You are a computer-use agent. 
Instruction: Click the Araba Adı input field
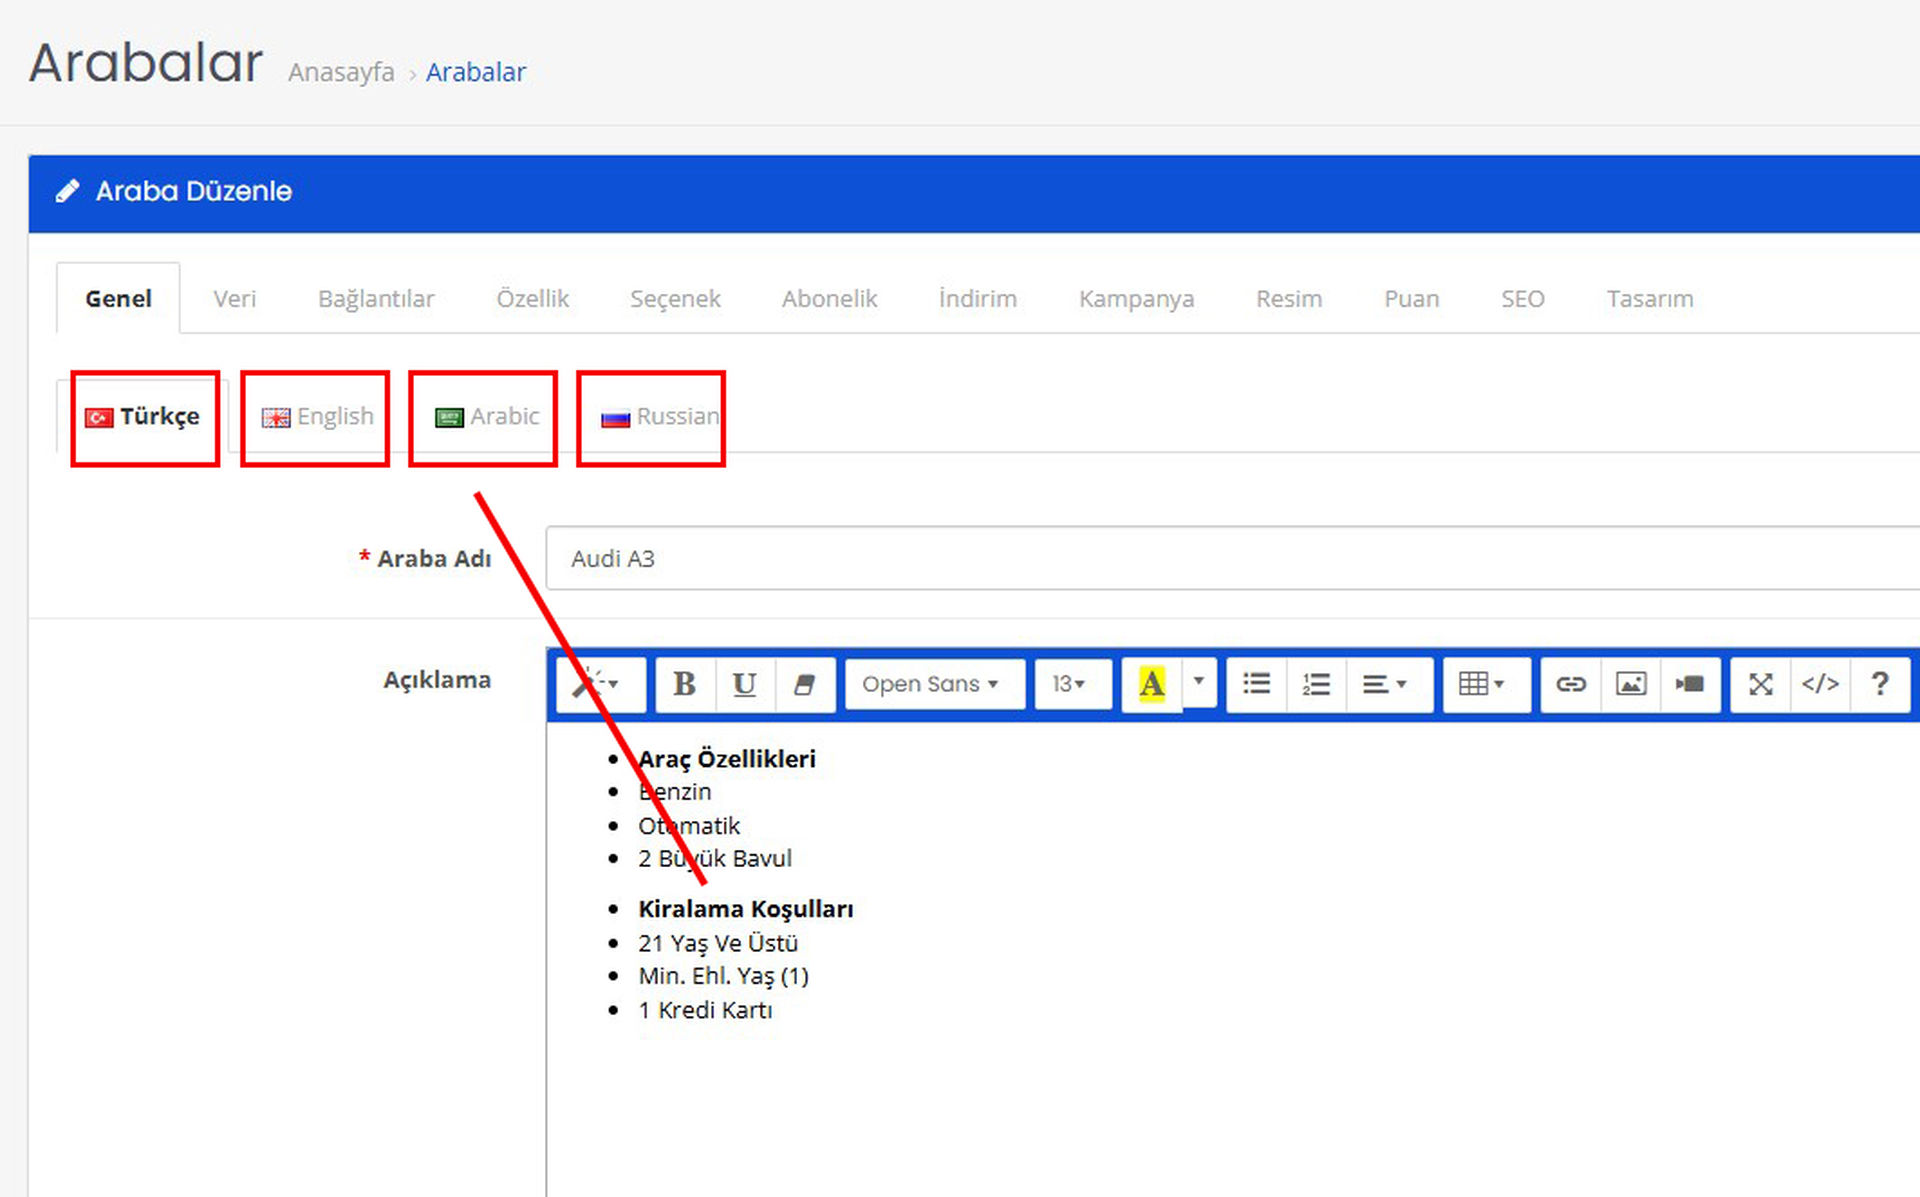[x=1230, y=558]
